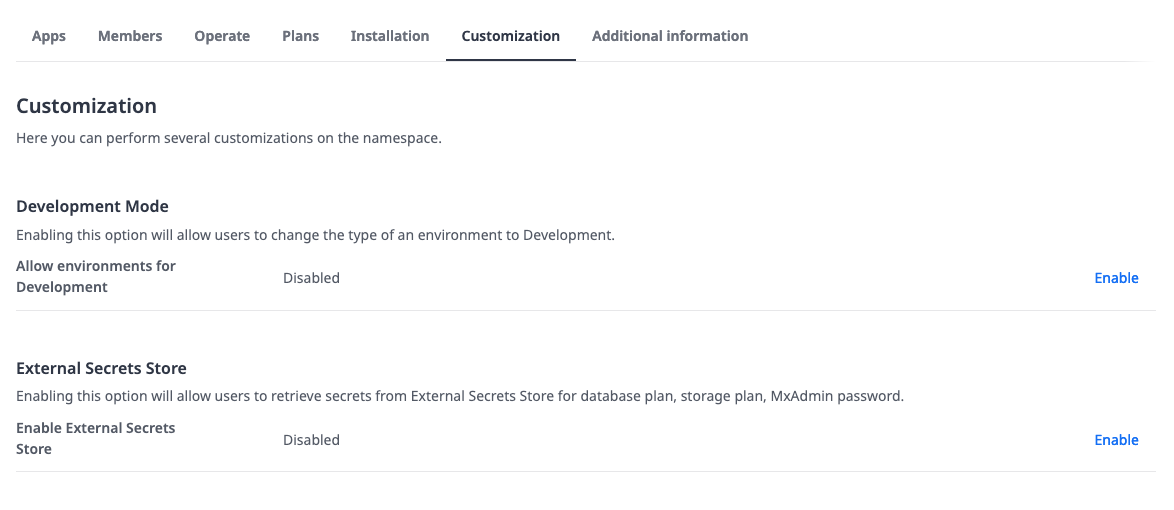Screen dimensions: 1174x510
Task: Click Disabled status for Development environments
Action: [x=311, y=278]
